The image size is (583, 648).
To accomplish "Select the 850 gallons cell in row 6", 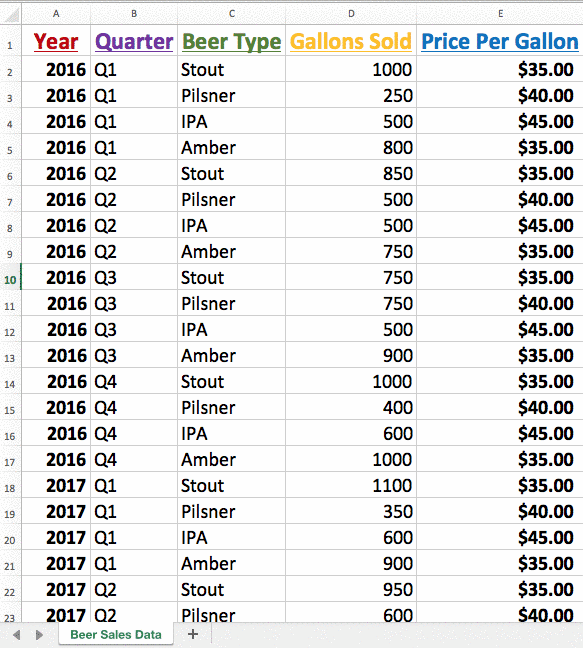I will point(351,173).
